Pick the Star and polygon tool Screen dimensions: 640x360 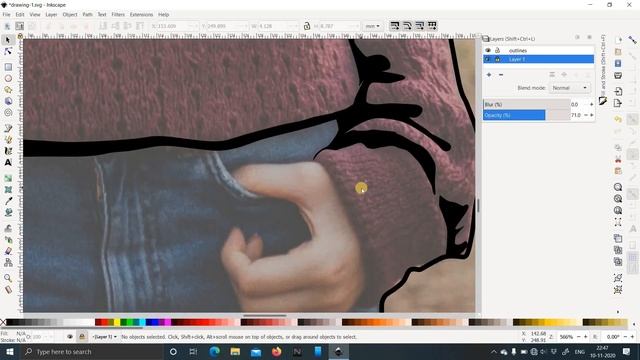coord(8,89)
